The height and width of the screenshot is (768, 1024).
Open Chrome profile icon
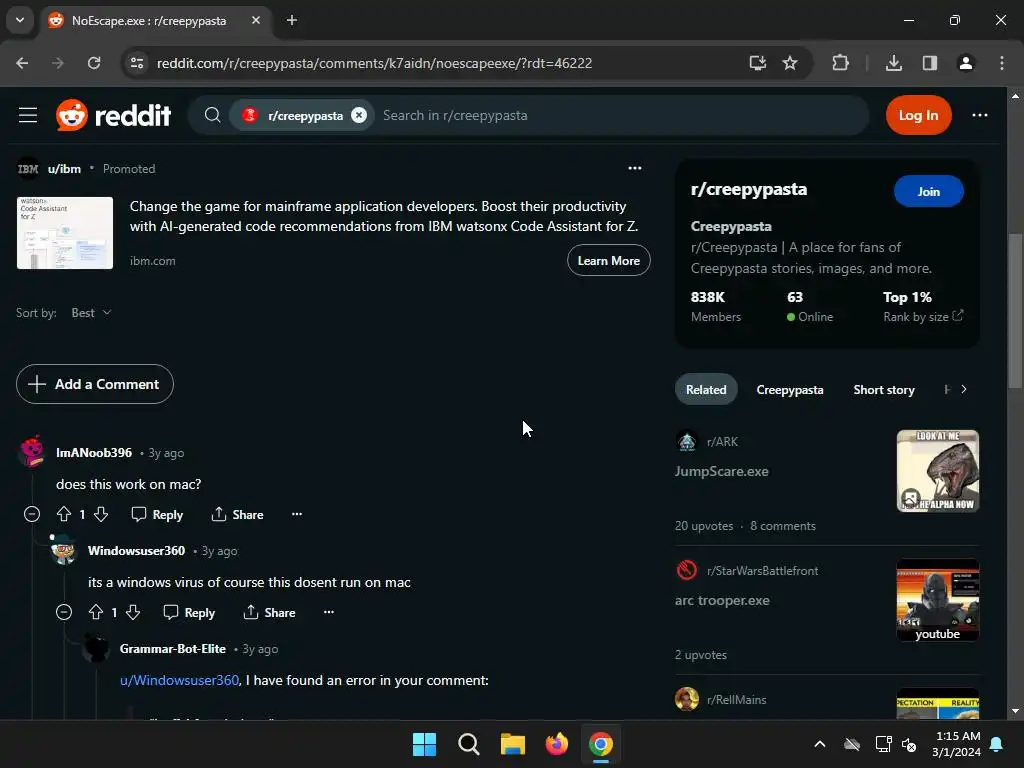pos(966,63)
